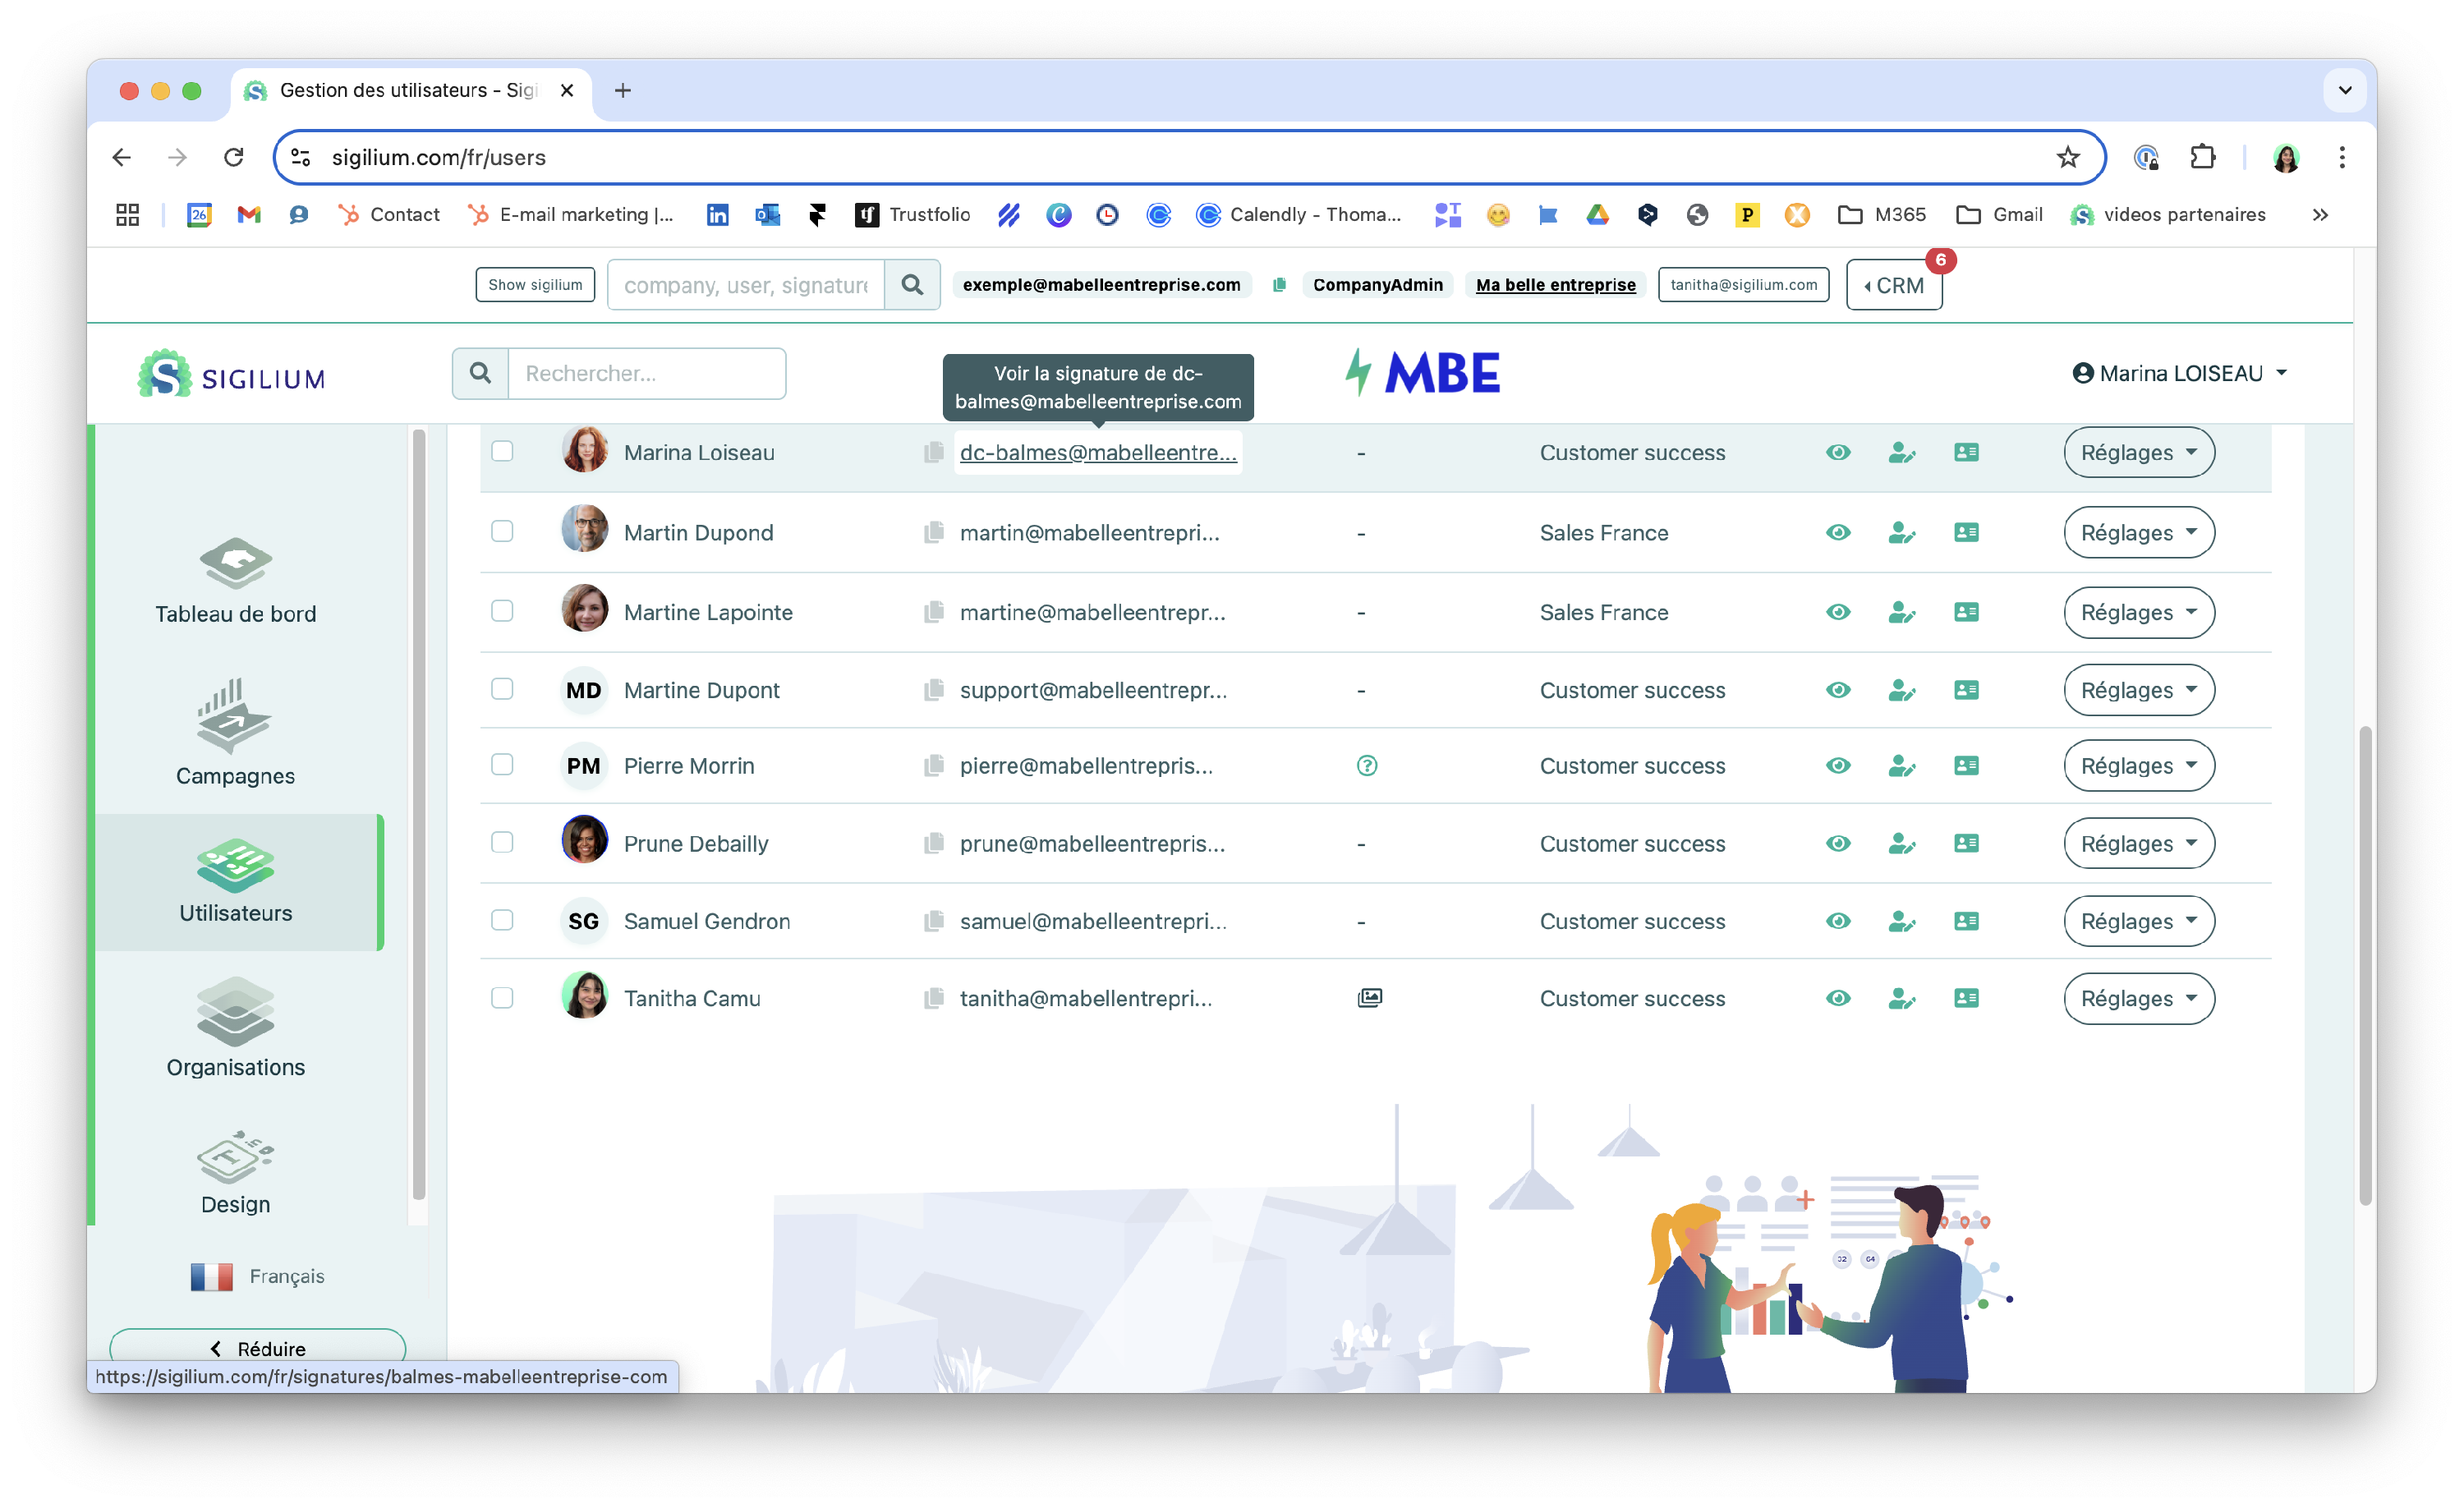Click image icon in Tanitha Camu row
Image resolution: width=2464 pixels, height=1508 pixels.
1369,998
